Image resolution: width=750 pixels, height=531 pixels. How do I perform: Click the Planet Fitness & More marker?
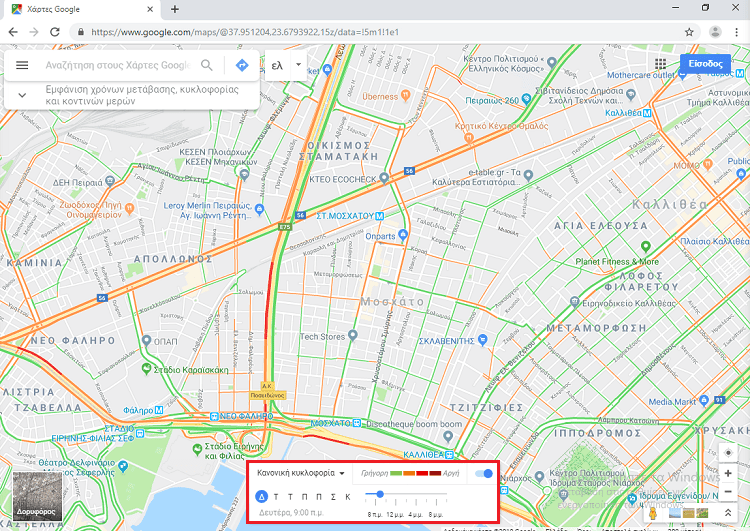click(646, 247)
